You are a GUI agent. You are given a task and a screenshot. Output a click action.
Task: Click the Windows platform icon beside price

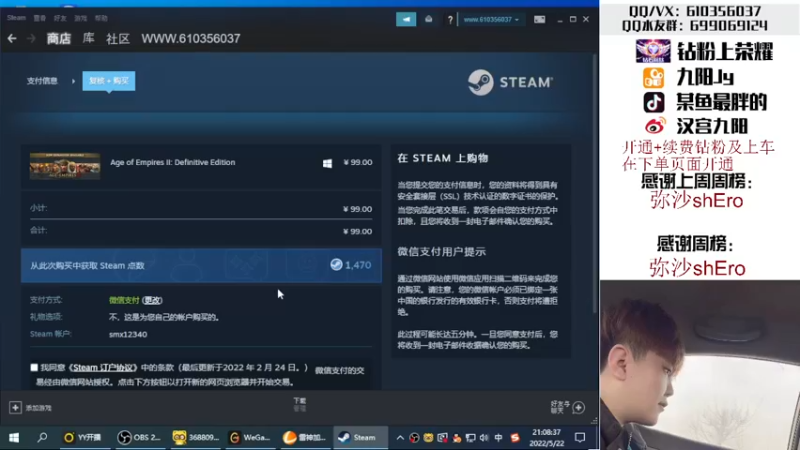coord(328,163)
